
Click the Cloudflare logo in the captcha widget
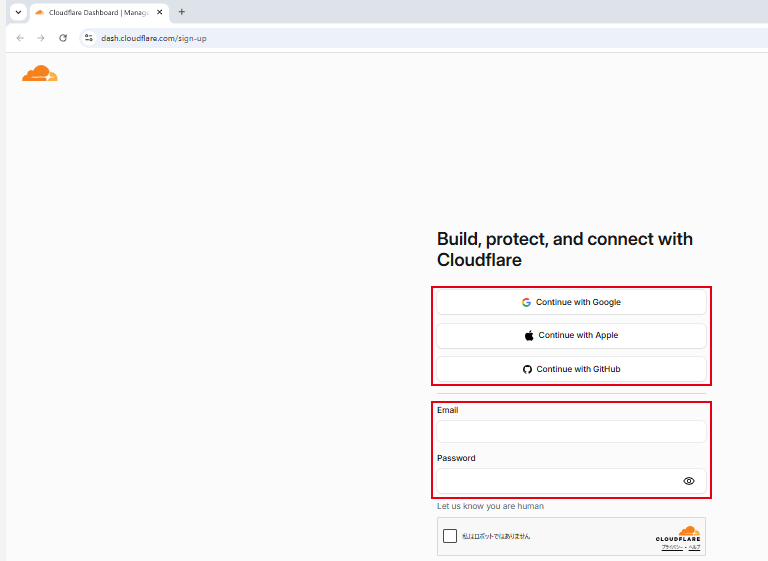point(678,534)
